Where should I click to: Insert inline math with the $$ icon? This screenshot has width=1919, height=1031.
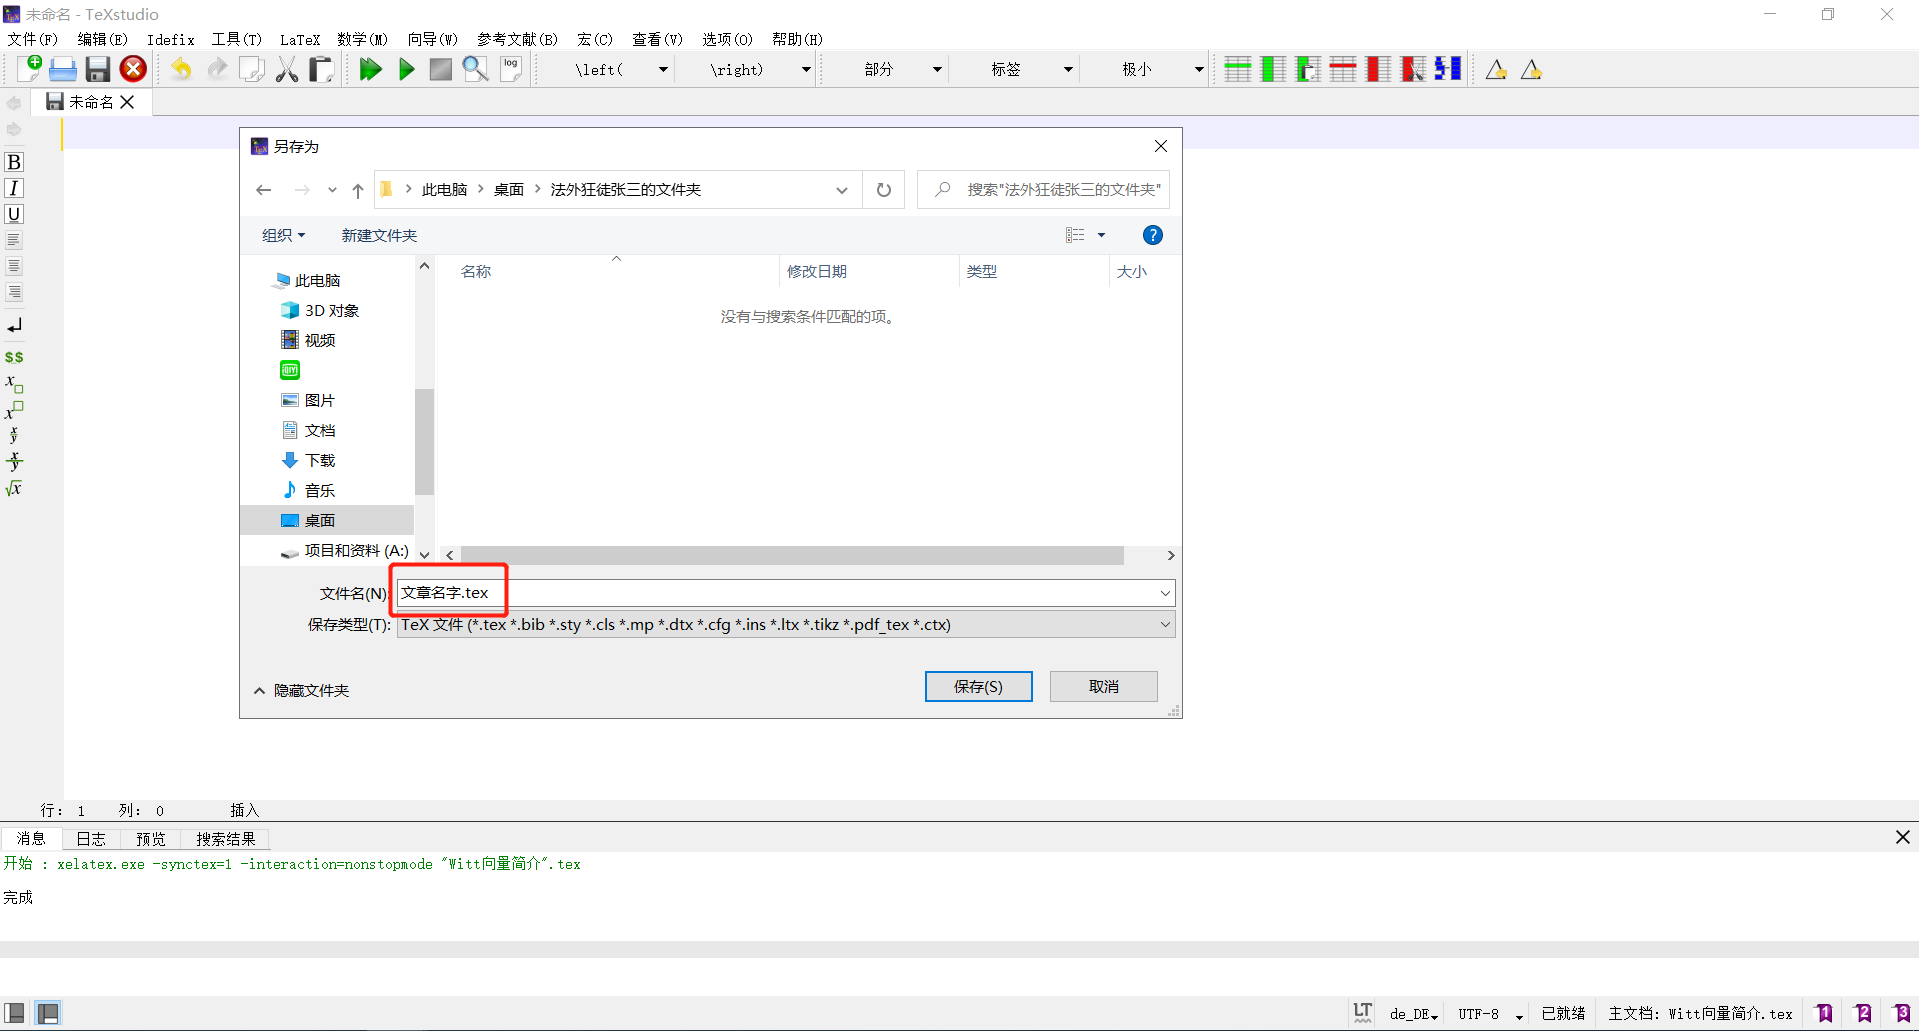[14, 357]
